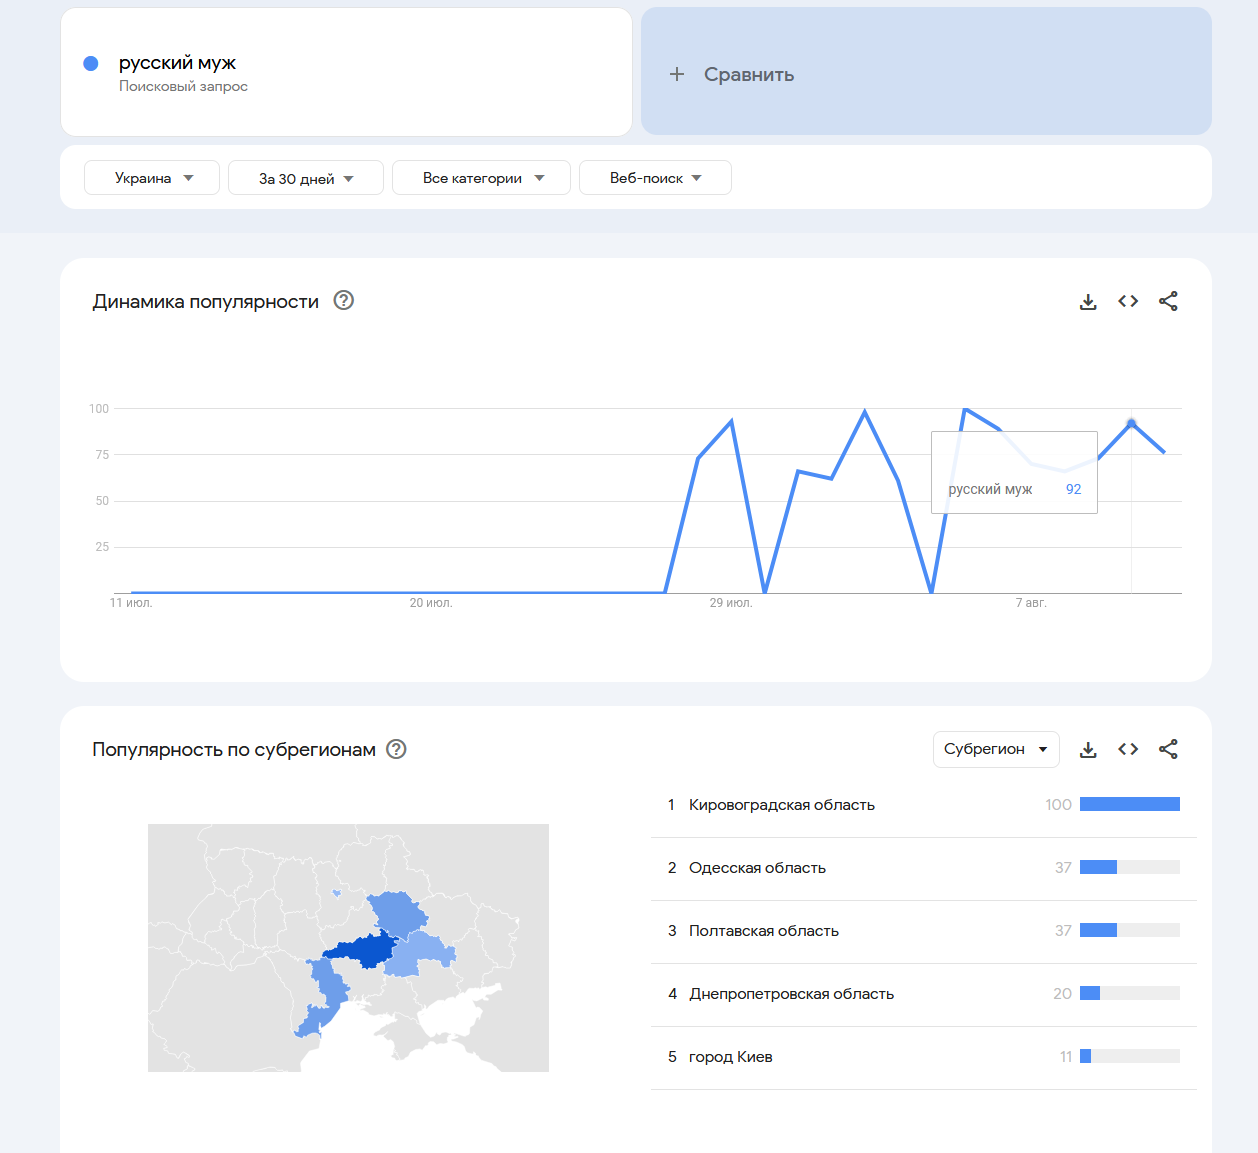The height and width of the screenshot is (1153, 1258).
Task: Open help for Популярность по субрегионам
Action: 396,749
